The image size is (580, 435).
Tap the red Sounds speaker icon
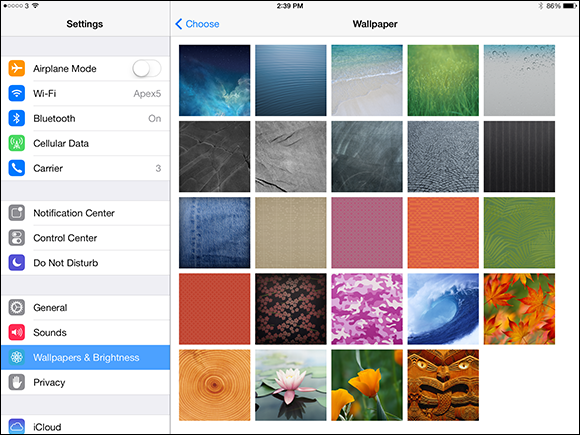click(x=17, y=333)
